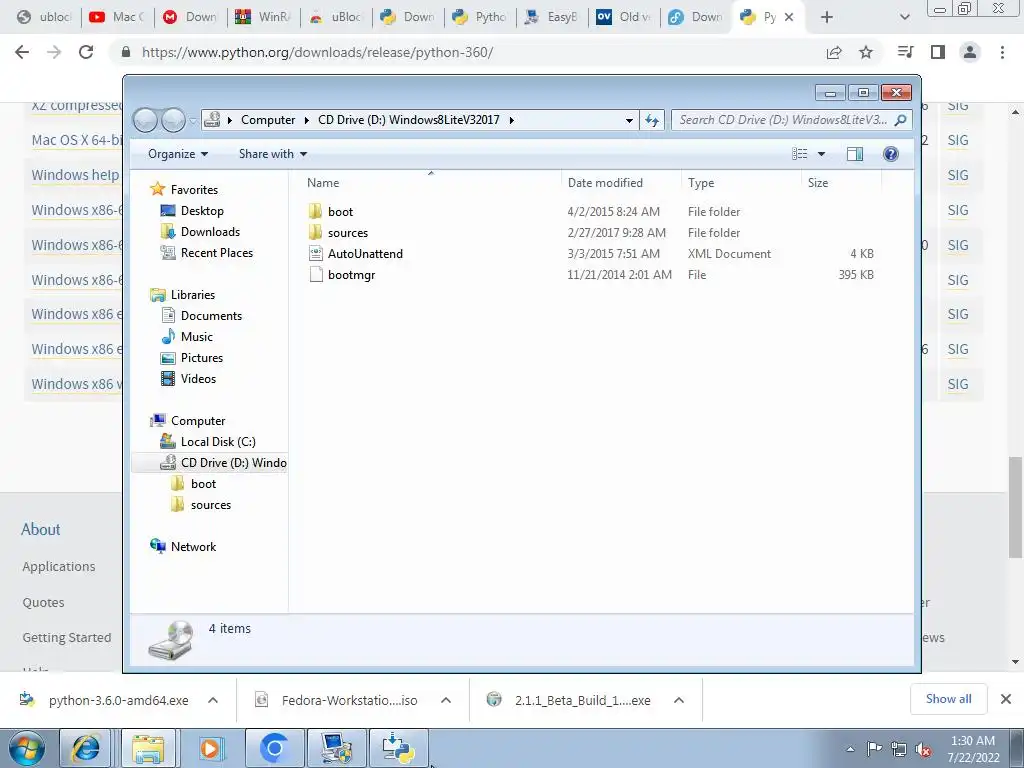Open Applications link in About section

59,567
